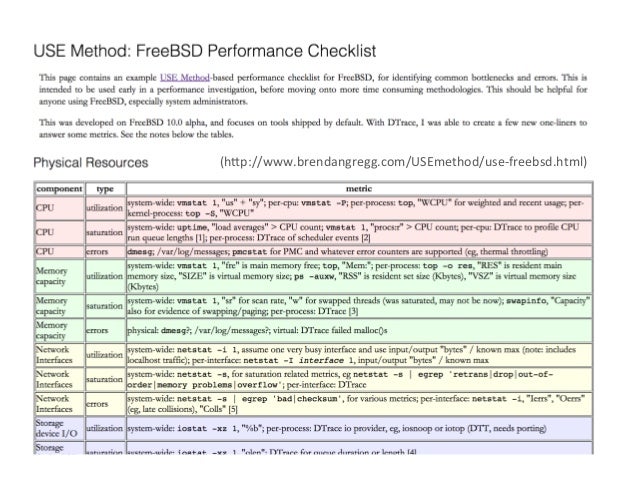
Task: Click the brendangregg.com use-freebsd URL text
Action: pyautogui.click(x=405, y=162)
